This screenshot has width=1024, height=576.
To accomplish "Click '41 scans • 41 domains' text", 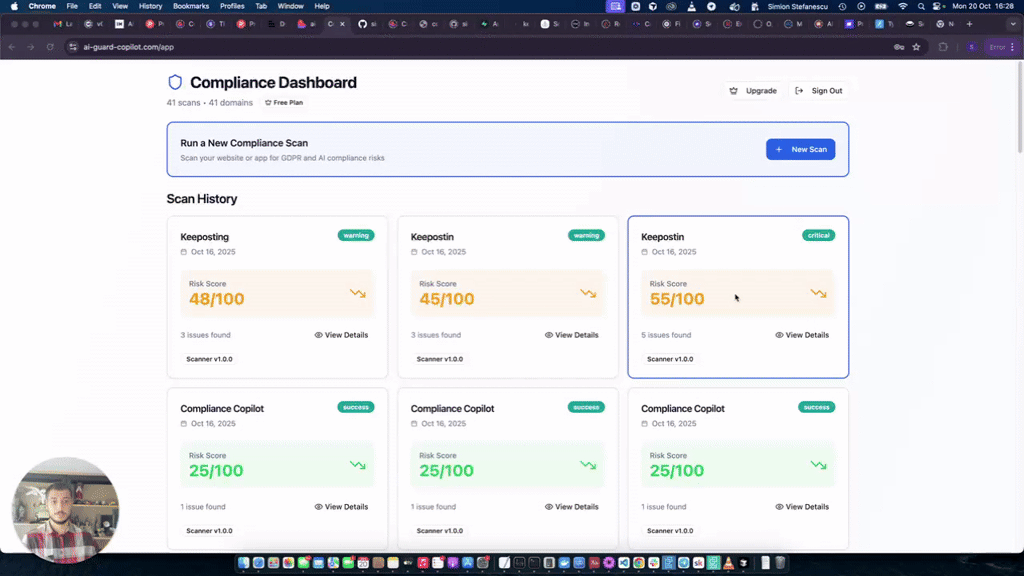I will (210, 103).
